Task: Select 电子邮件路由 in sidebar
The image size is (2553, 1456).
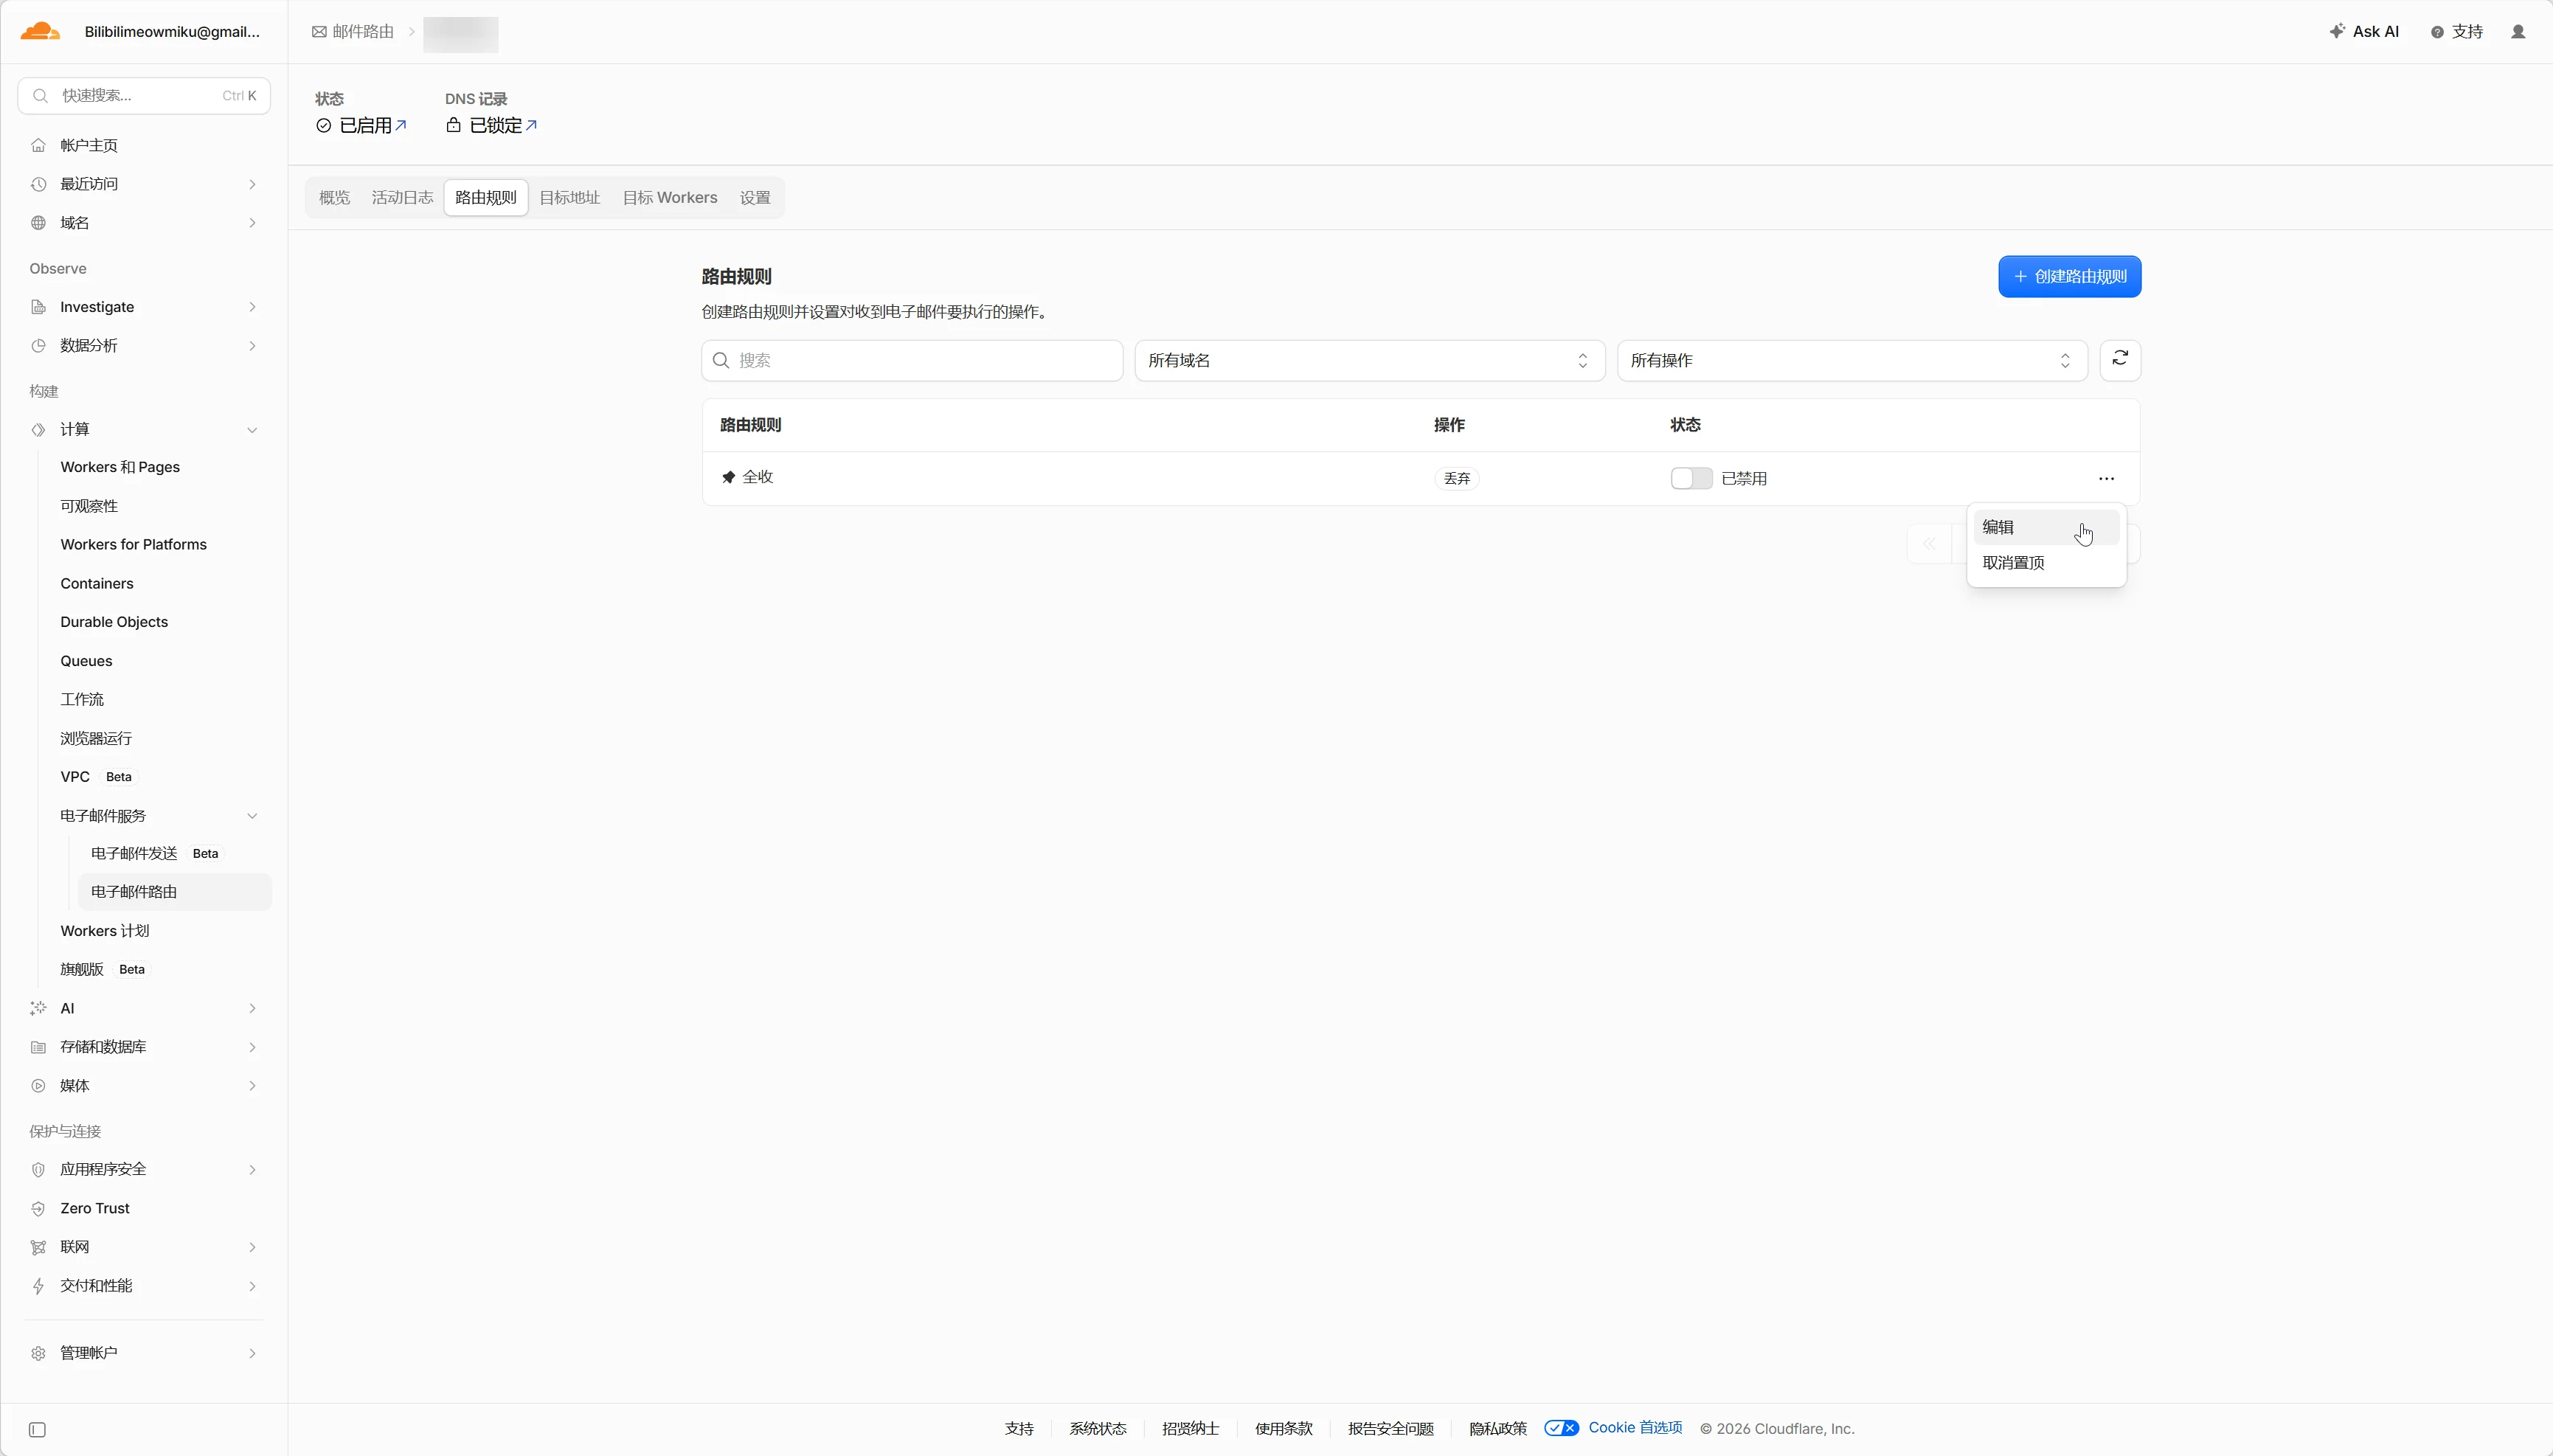Action: (174, 892)
